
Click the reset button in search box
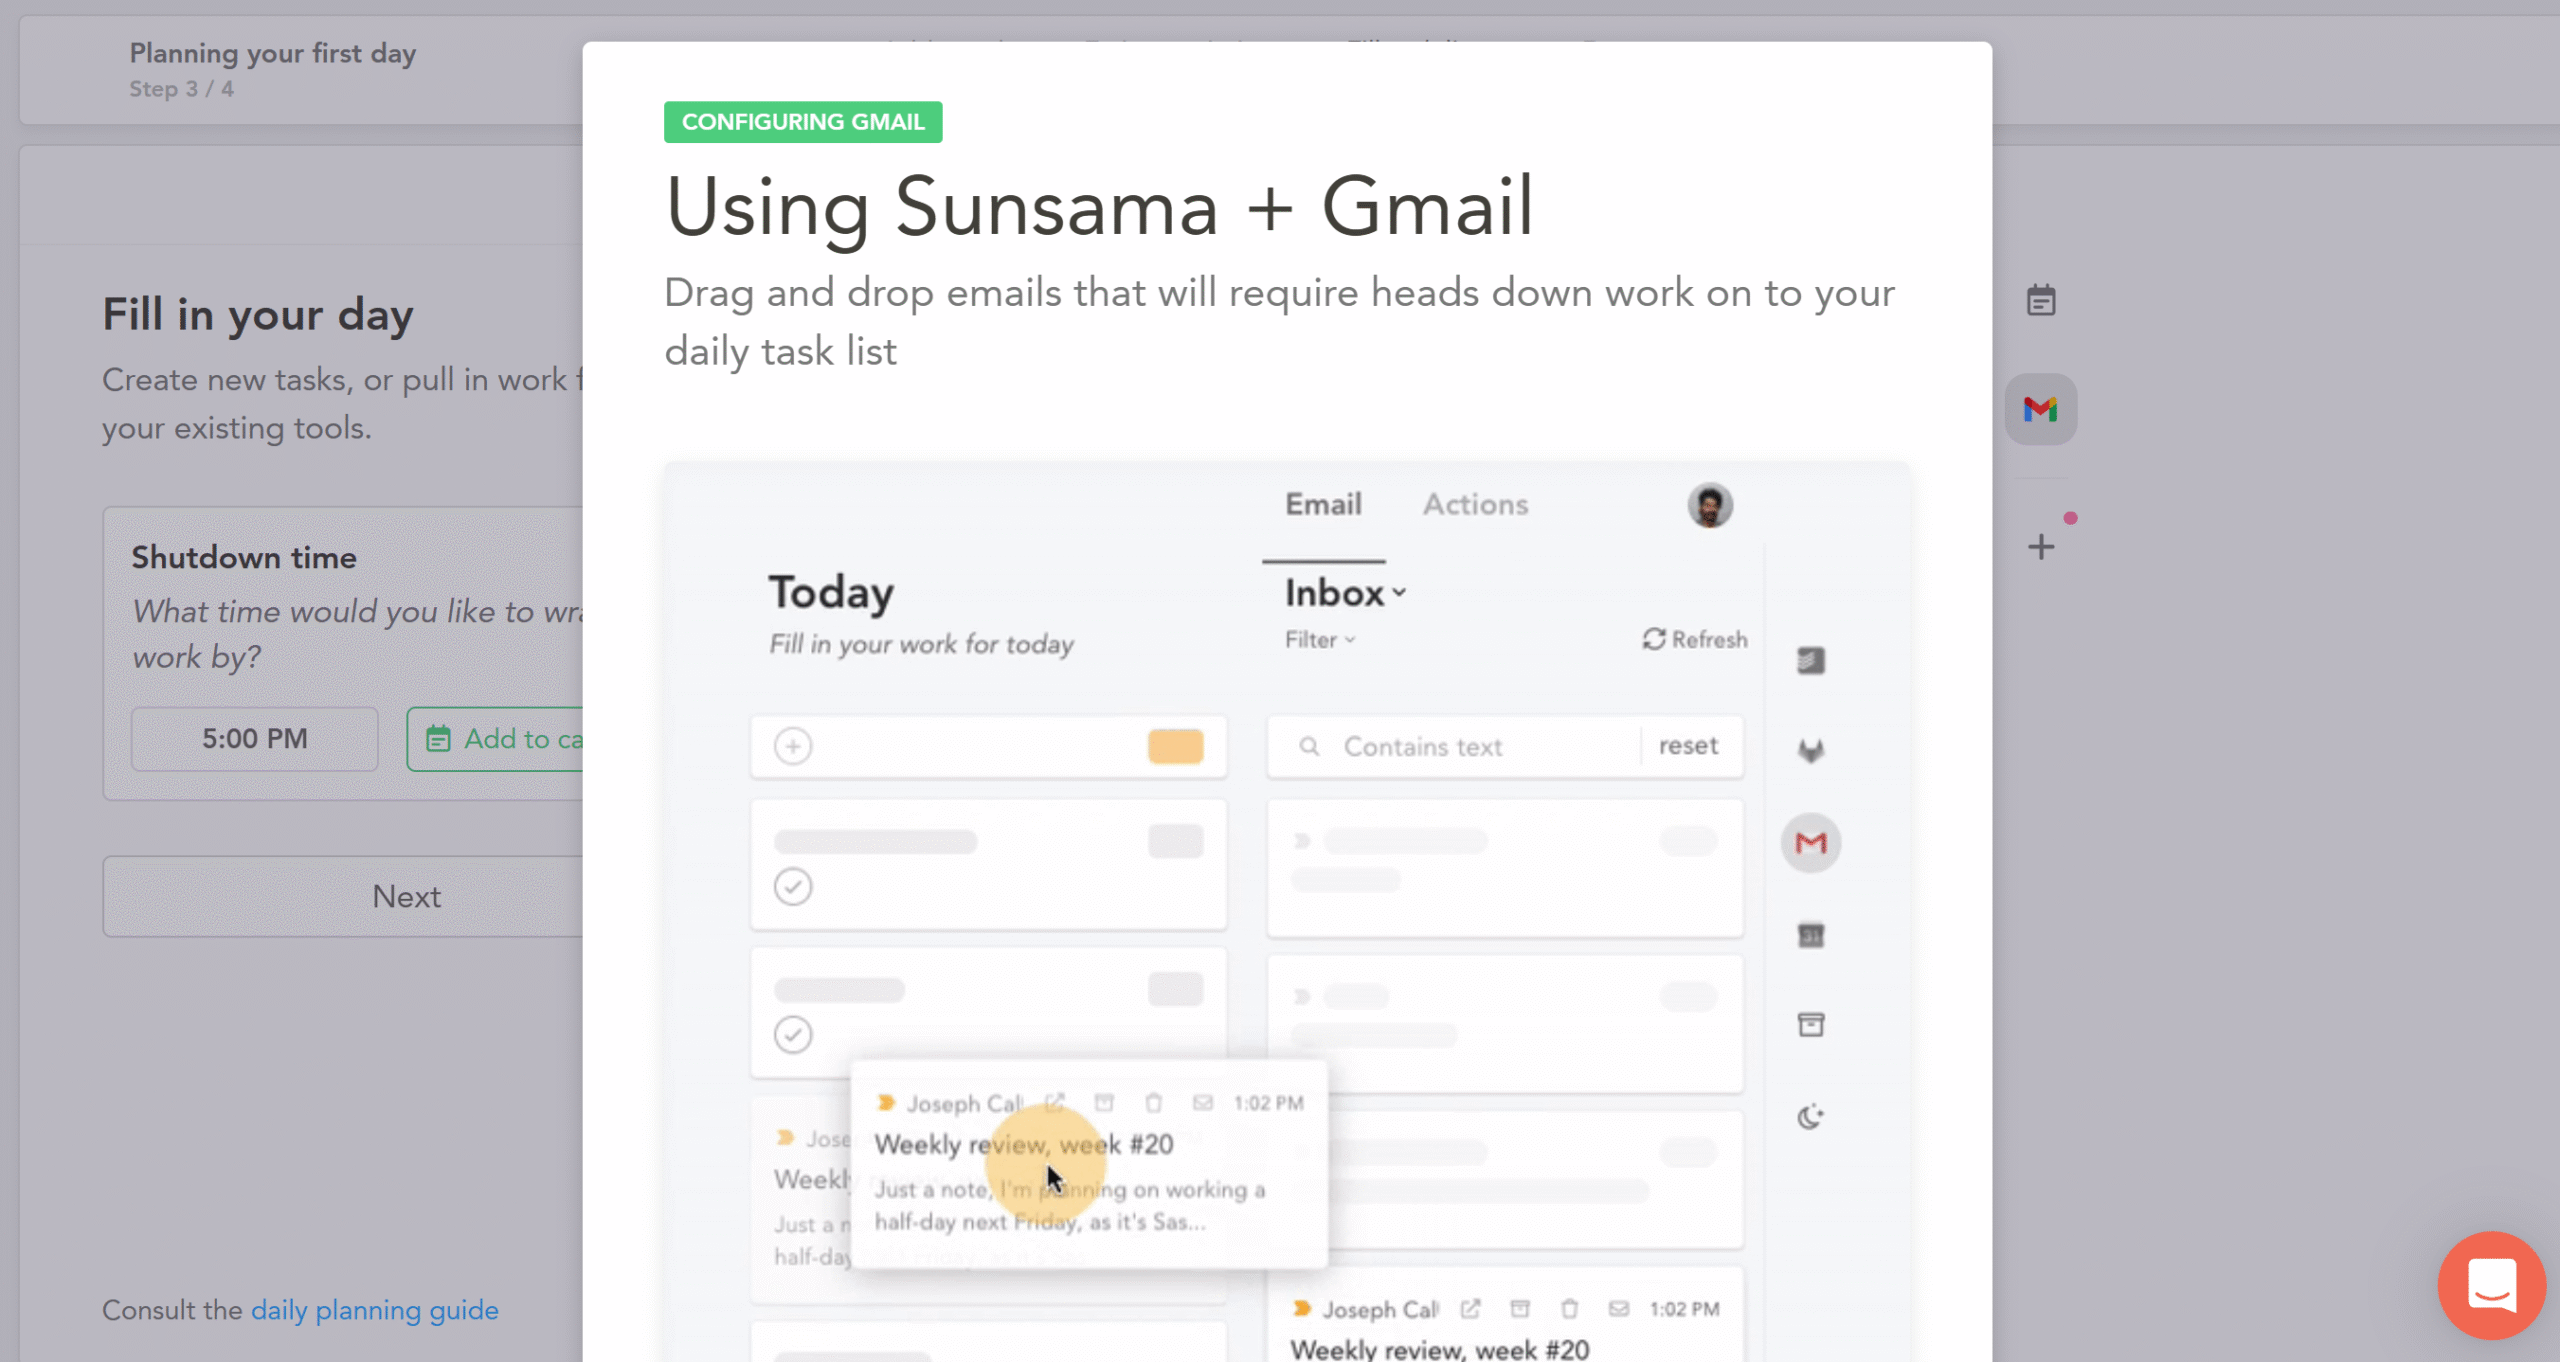pos(1688,746)
